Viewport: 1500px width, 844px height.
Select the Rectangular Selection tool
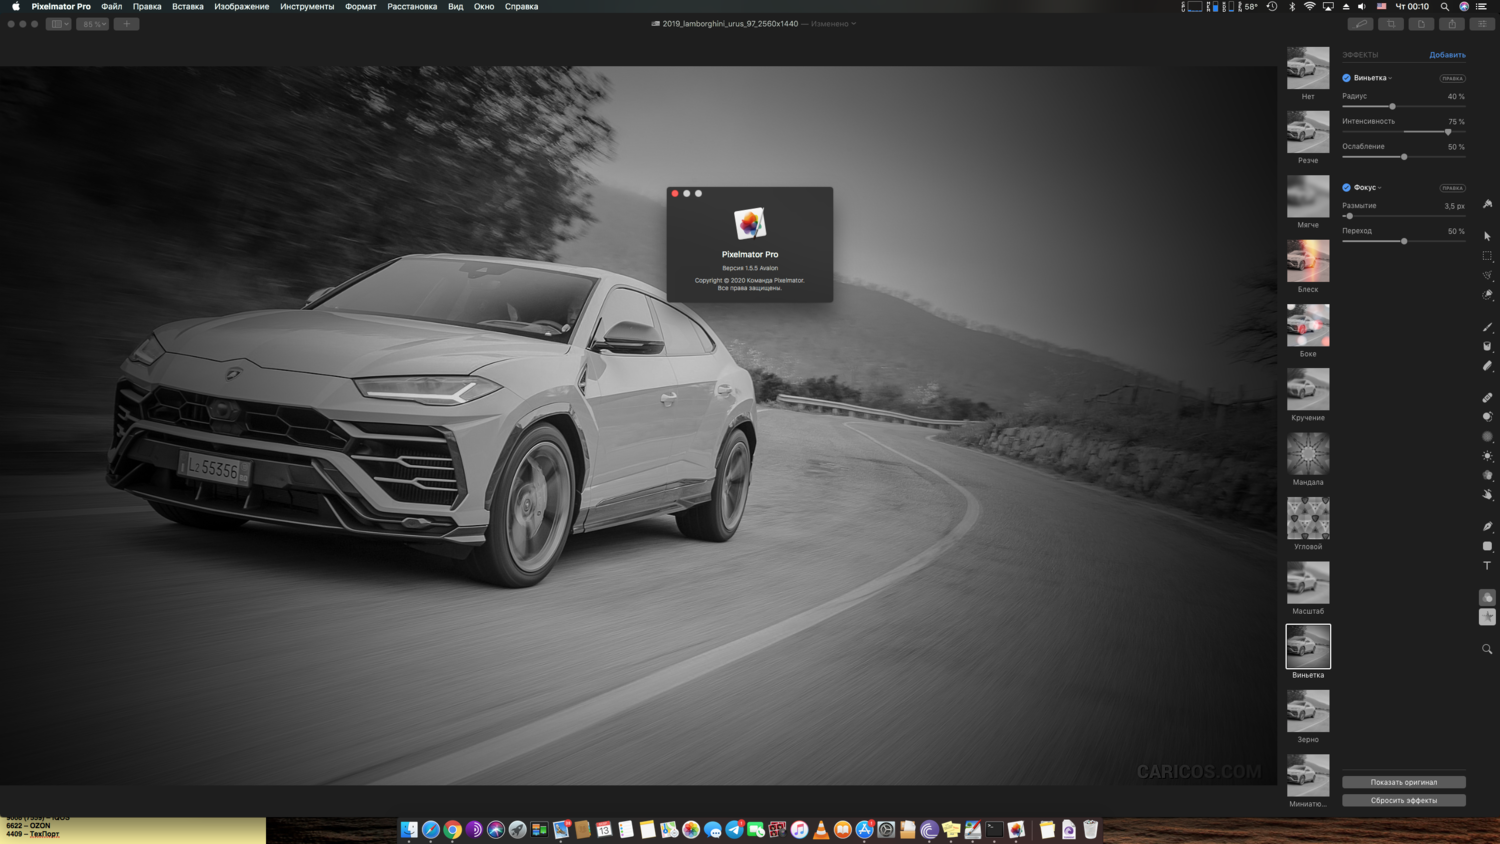point(1487,256)
